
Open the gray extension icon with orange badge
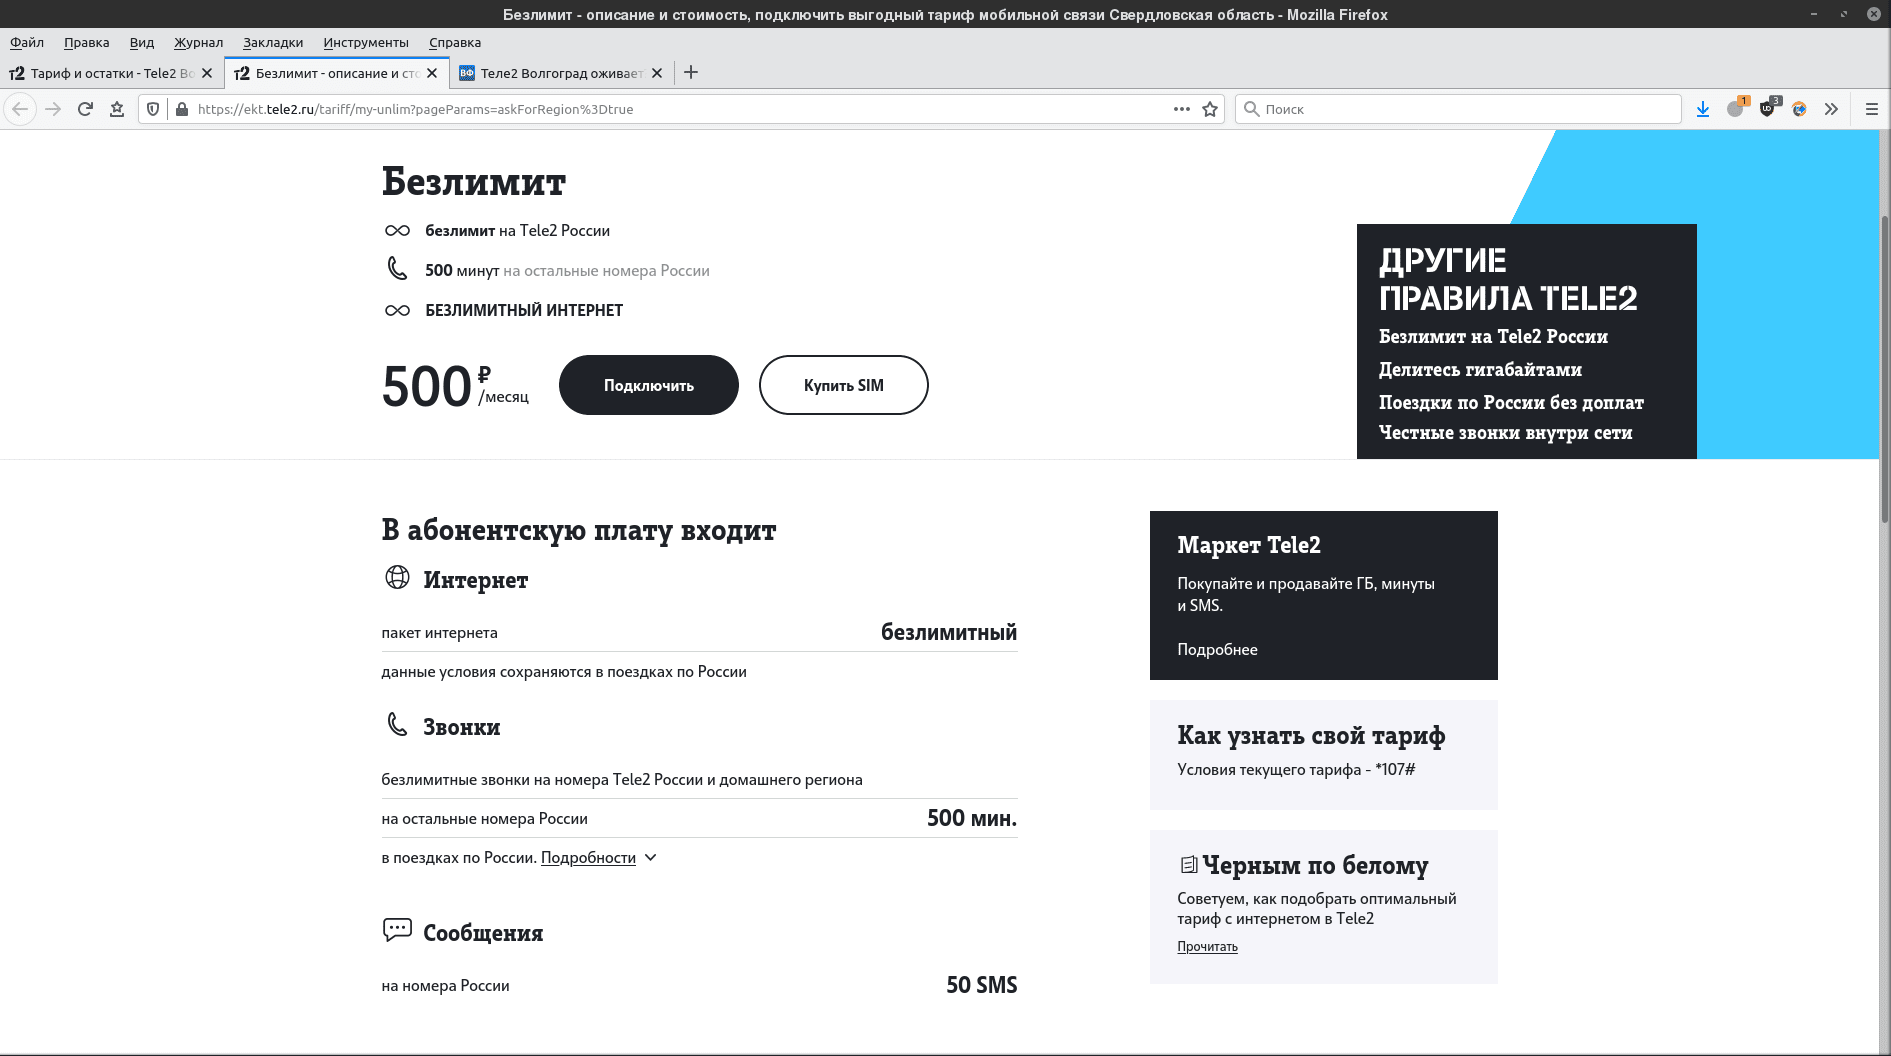[x=1736, y=108]
